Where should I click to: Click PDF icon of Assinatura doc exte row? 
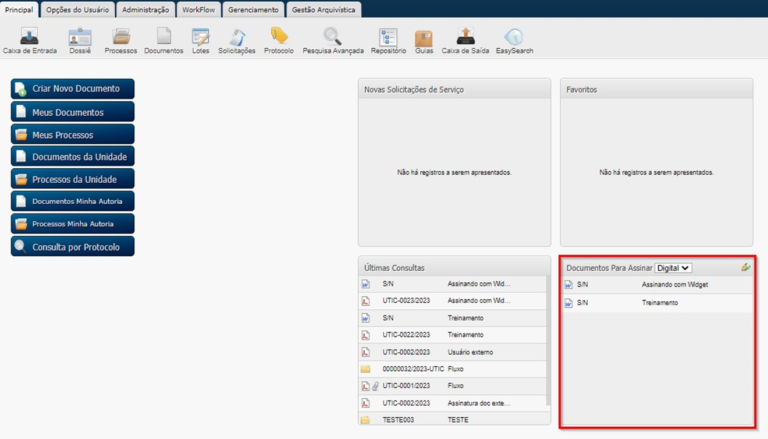click(x=365, y=403)
